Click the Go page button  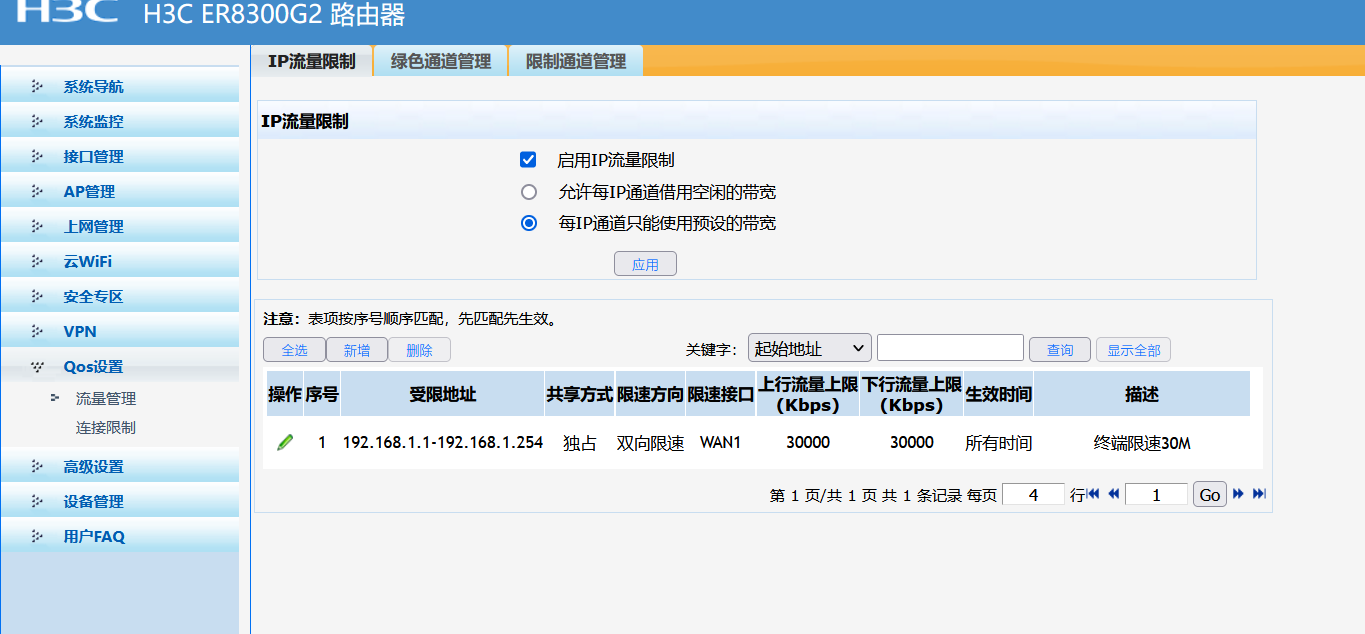point(1210,494)
